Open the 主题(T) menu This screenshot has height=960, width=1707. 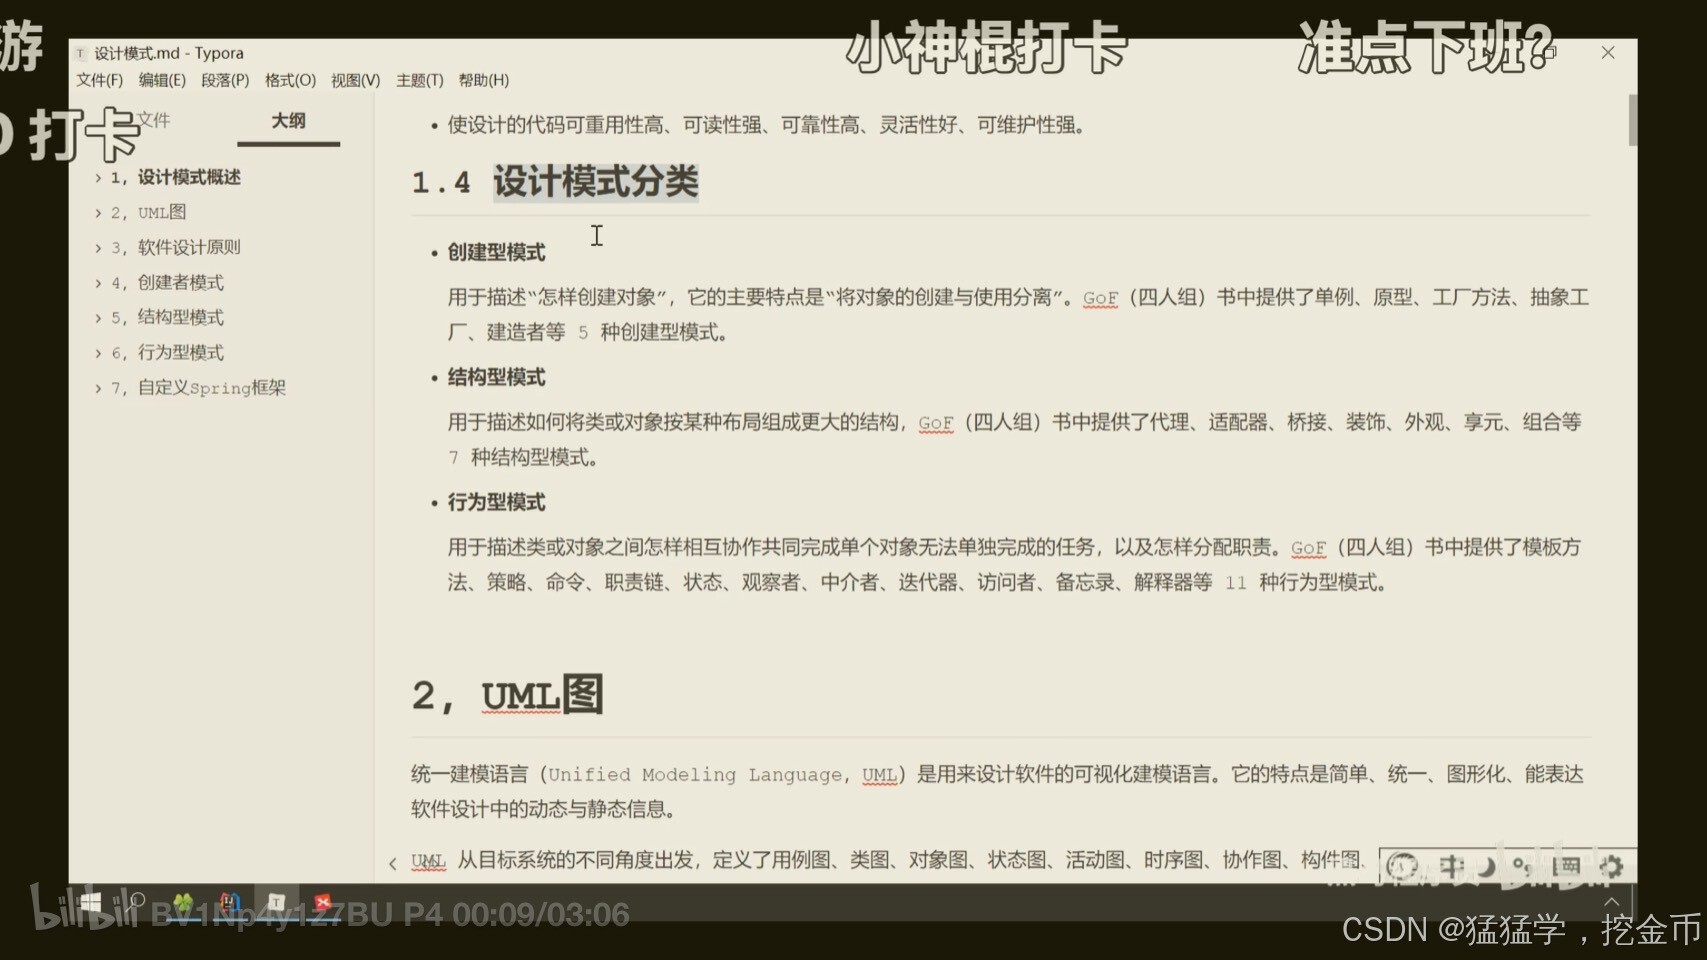click(x=419, y=80)
